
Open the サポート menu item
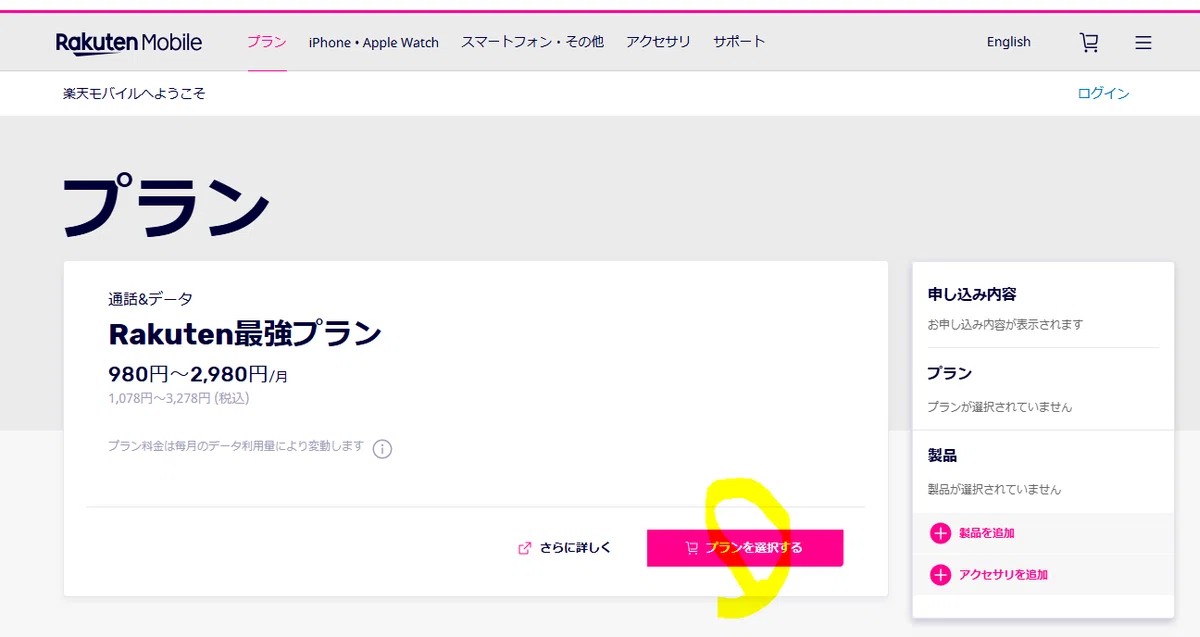(x=739, y=42)
